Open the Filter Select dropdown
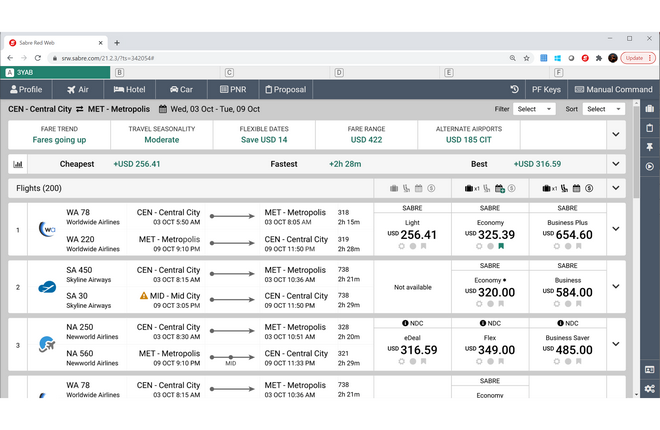 coord(534,109)
